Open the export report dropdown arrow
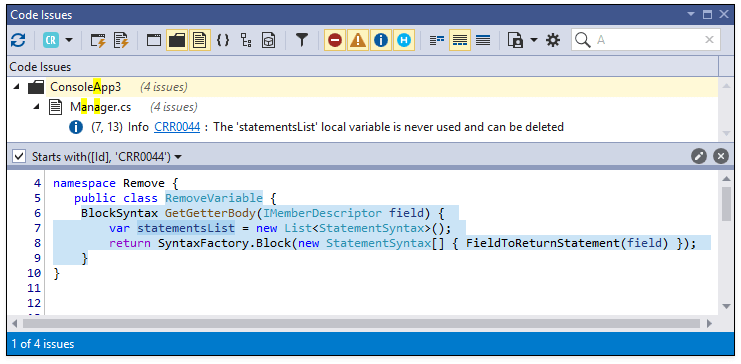This screenshot has height=364, width=741. pos(534,41)
